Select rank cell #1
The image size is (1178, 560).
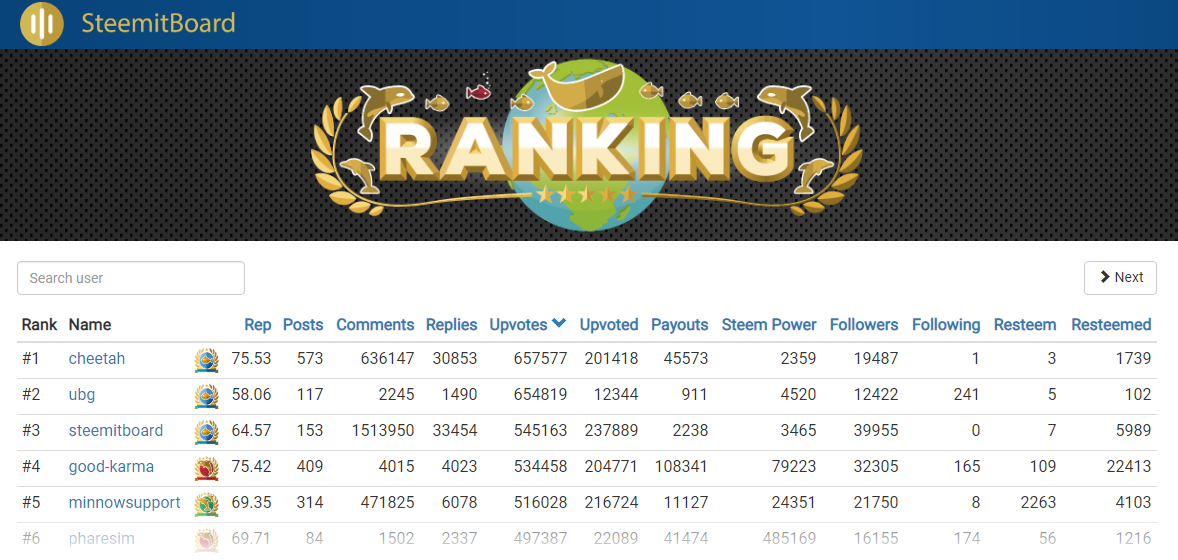tap(30, 359)
